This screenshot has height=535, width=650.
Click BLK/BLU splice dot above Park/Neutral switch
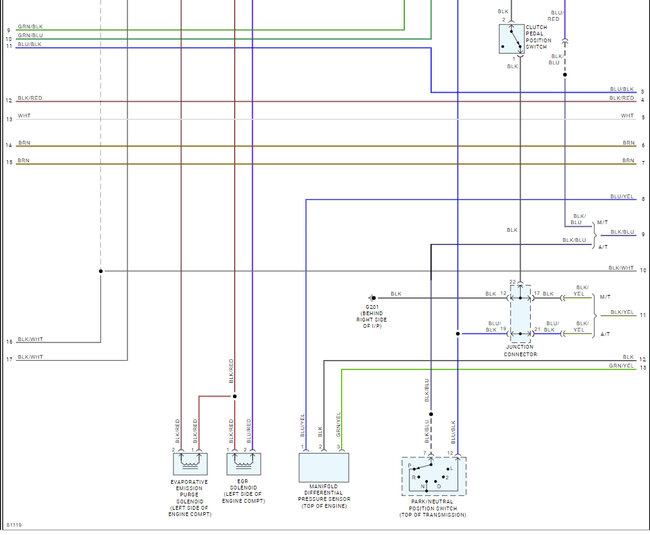coord(431,414)
